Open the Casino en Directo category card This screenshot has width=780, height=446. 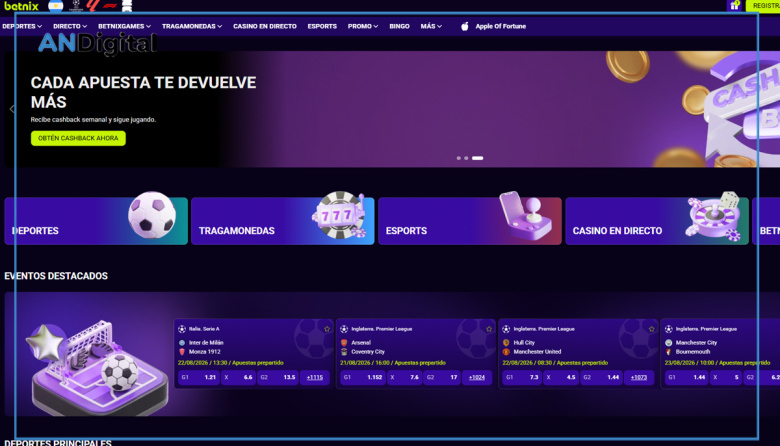pyautogui.click(x=657, y=221)
